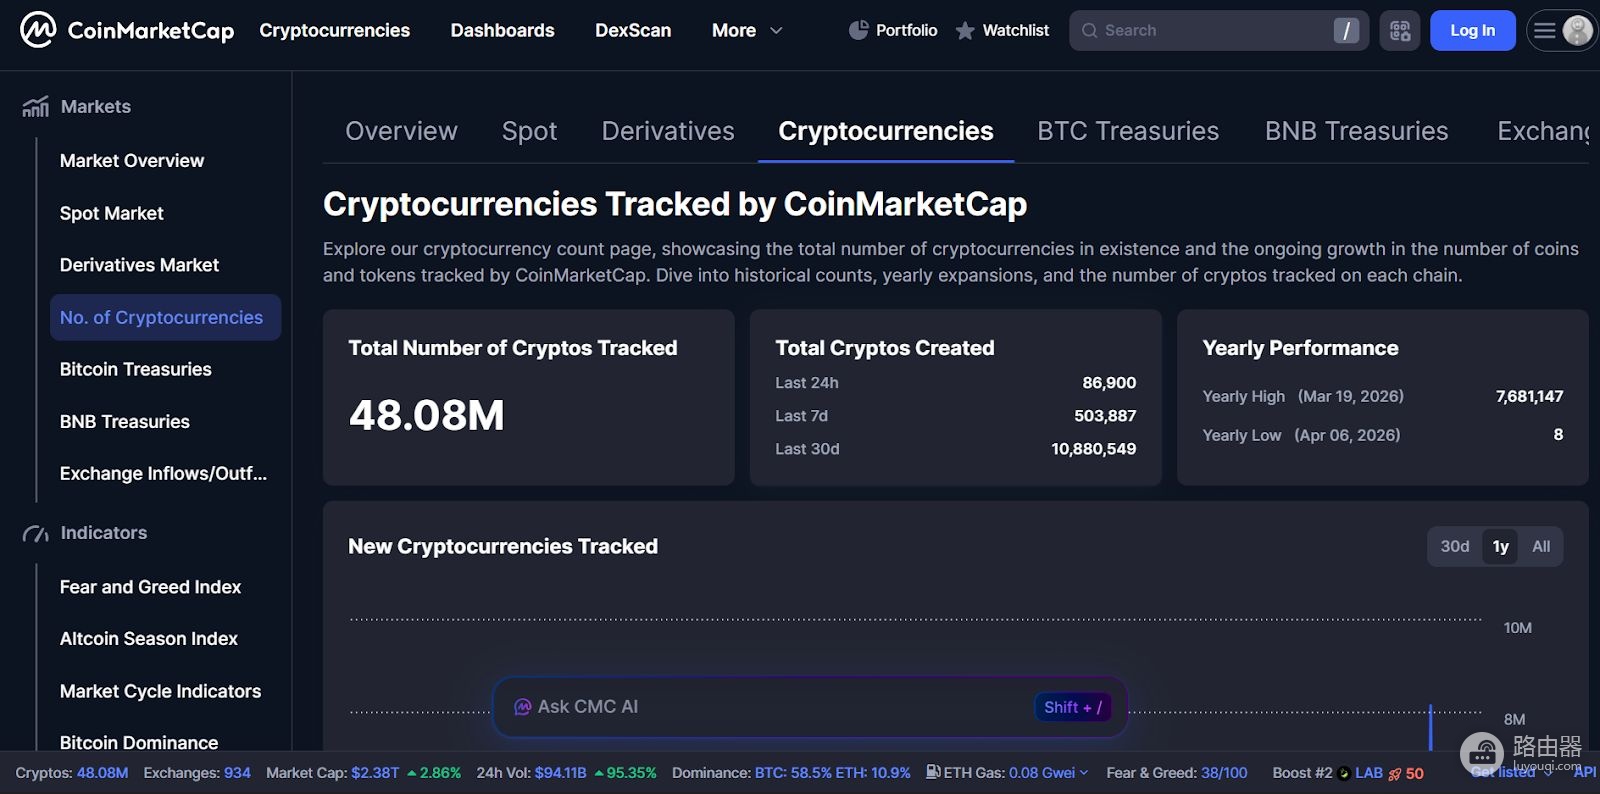Image resolution: width=1600 pixels, height=794 pixels.
Task: Open the Portfolio pie chart icon
Action: click(x=858, y=30)
